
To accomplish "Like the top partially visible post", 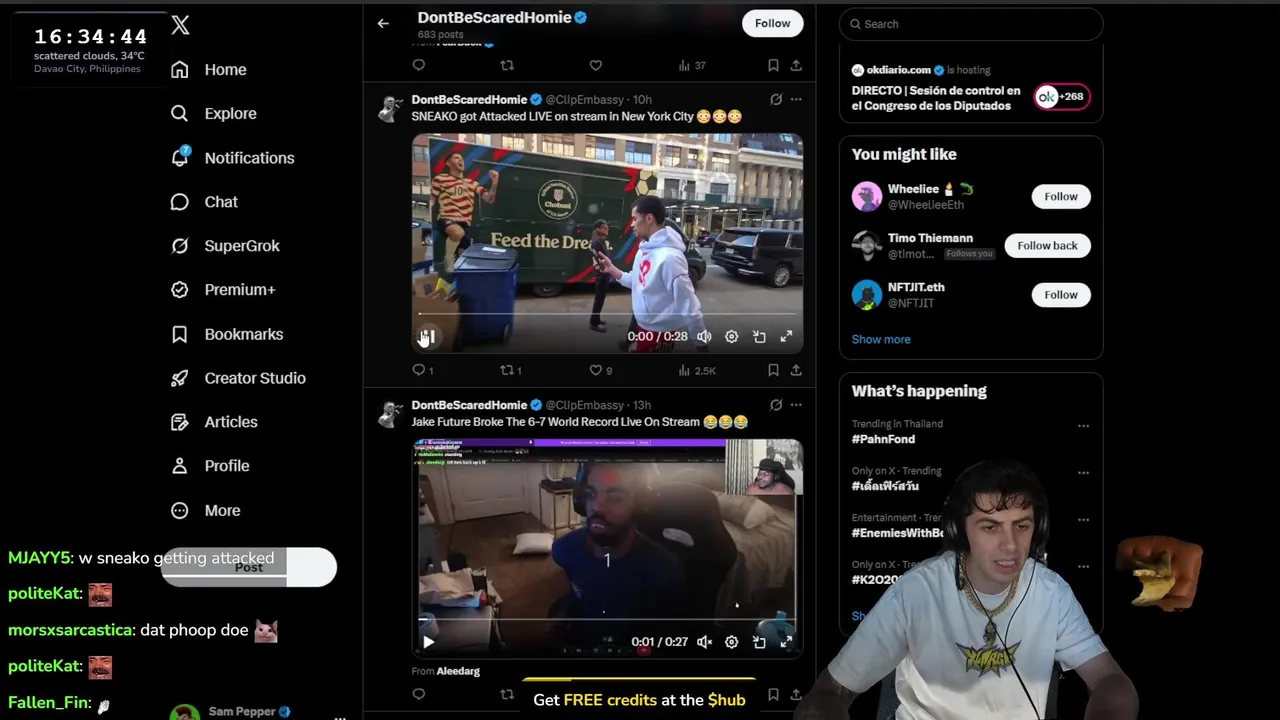I will click(596, 65).
